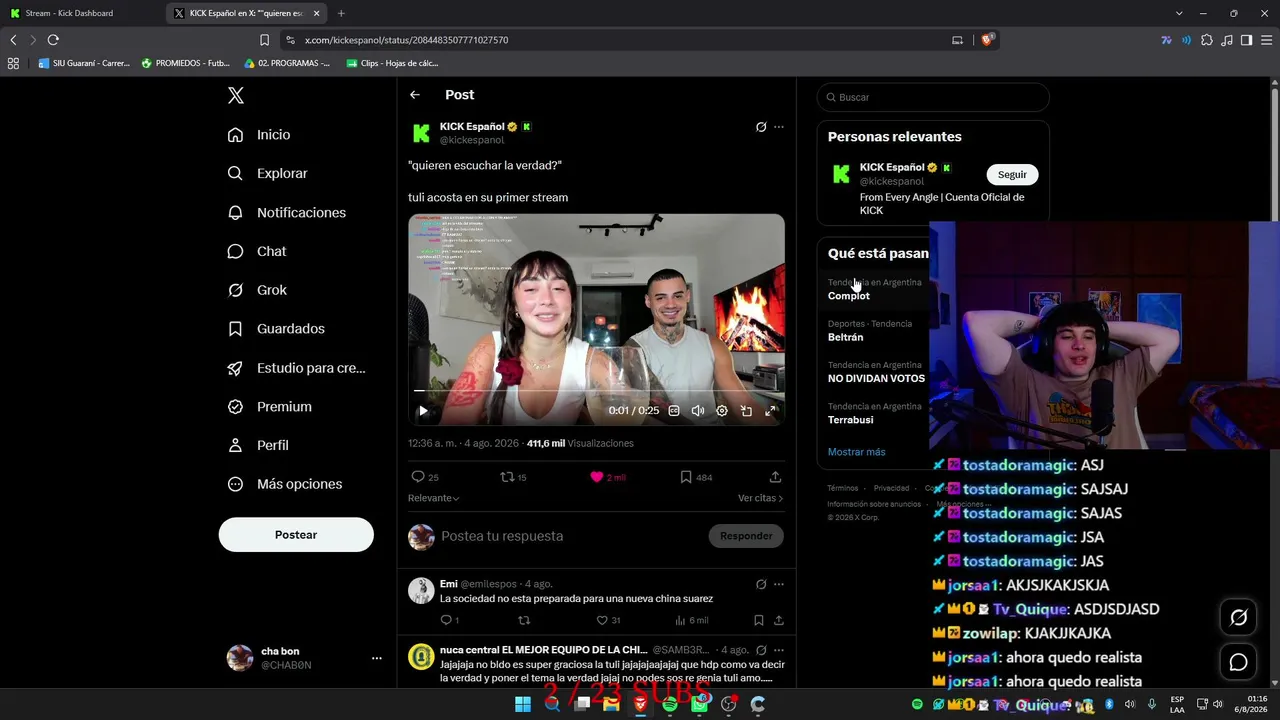Open Notificaciones in the sidebar
The height and width of the screenshot is (720, 1280).
(286, 212)
